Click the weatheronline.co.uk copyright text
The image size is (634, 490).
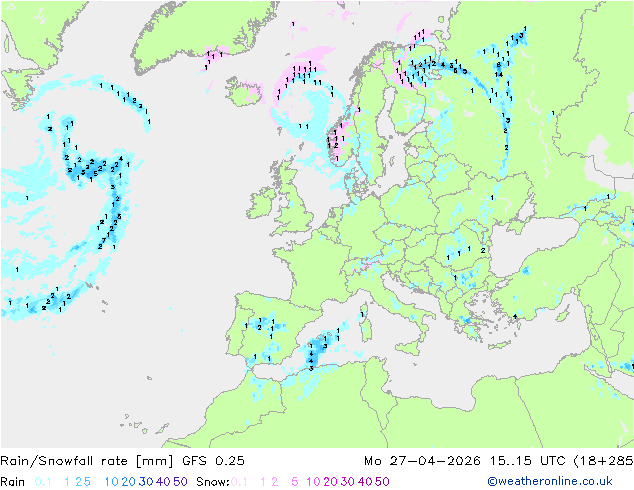point(549,481)
